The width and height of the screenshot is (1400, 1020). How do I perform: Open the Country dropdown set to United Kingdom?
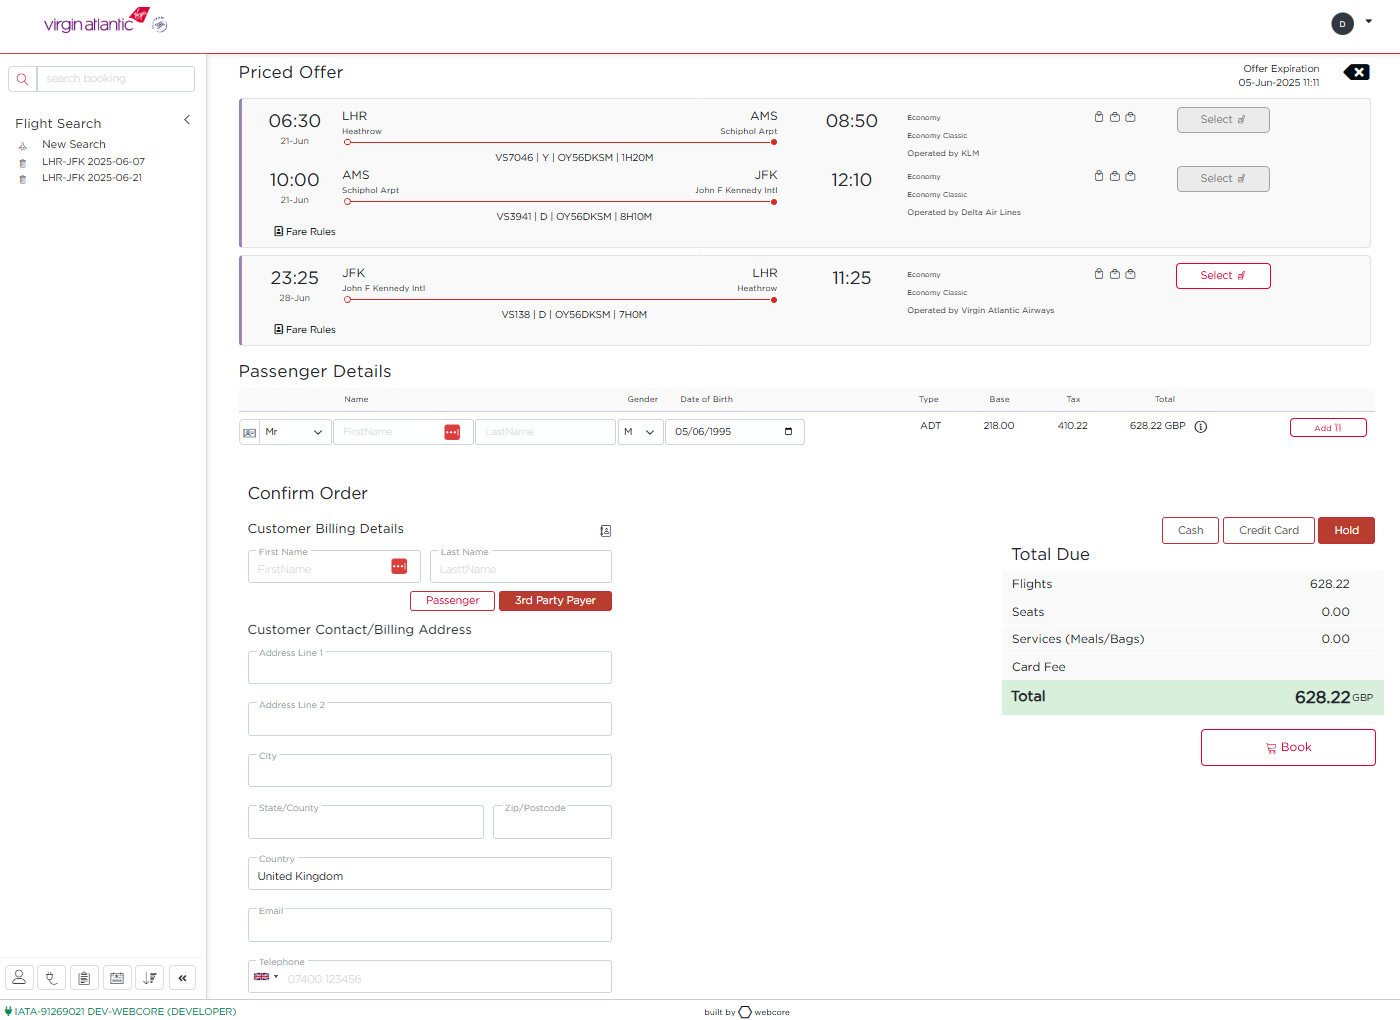click(x=430, y=874)
